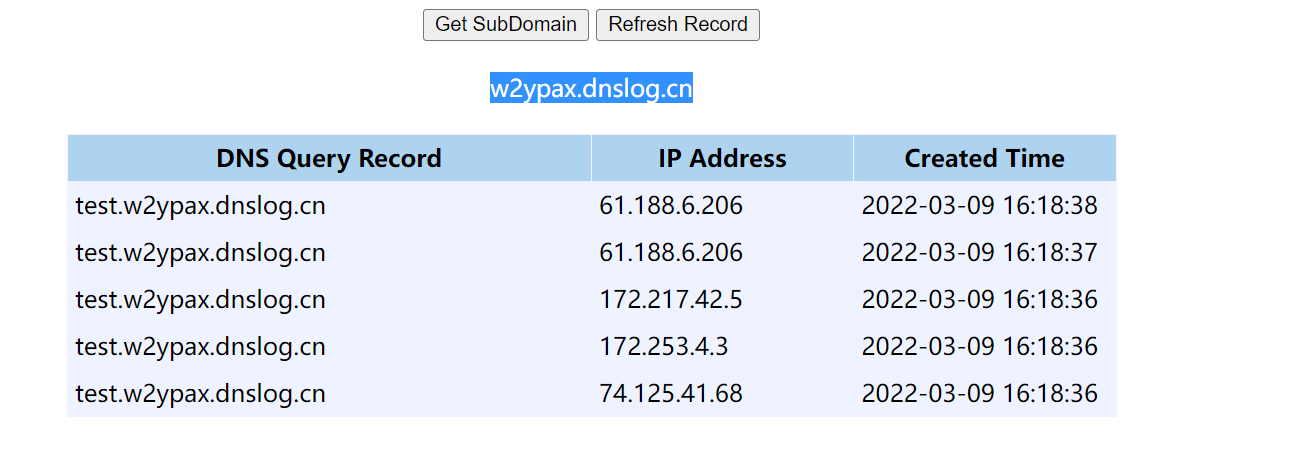This screenshot has width=1295, height=456.
Task: Click the created time for 74.125.41.68
Action: click(980, 393)
